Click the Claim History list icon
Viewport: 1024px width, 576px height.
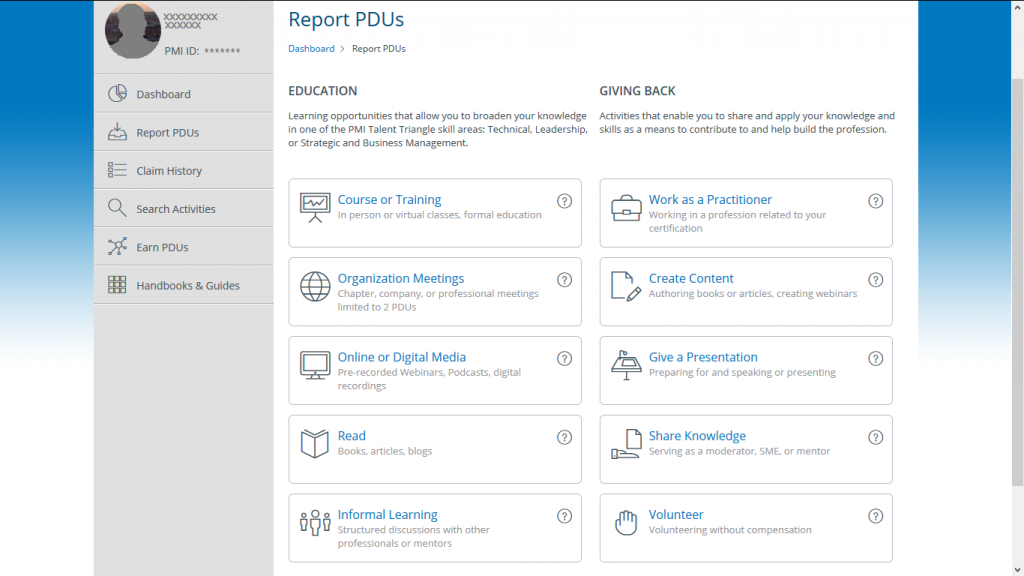[118, 170]
